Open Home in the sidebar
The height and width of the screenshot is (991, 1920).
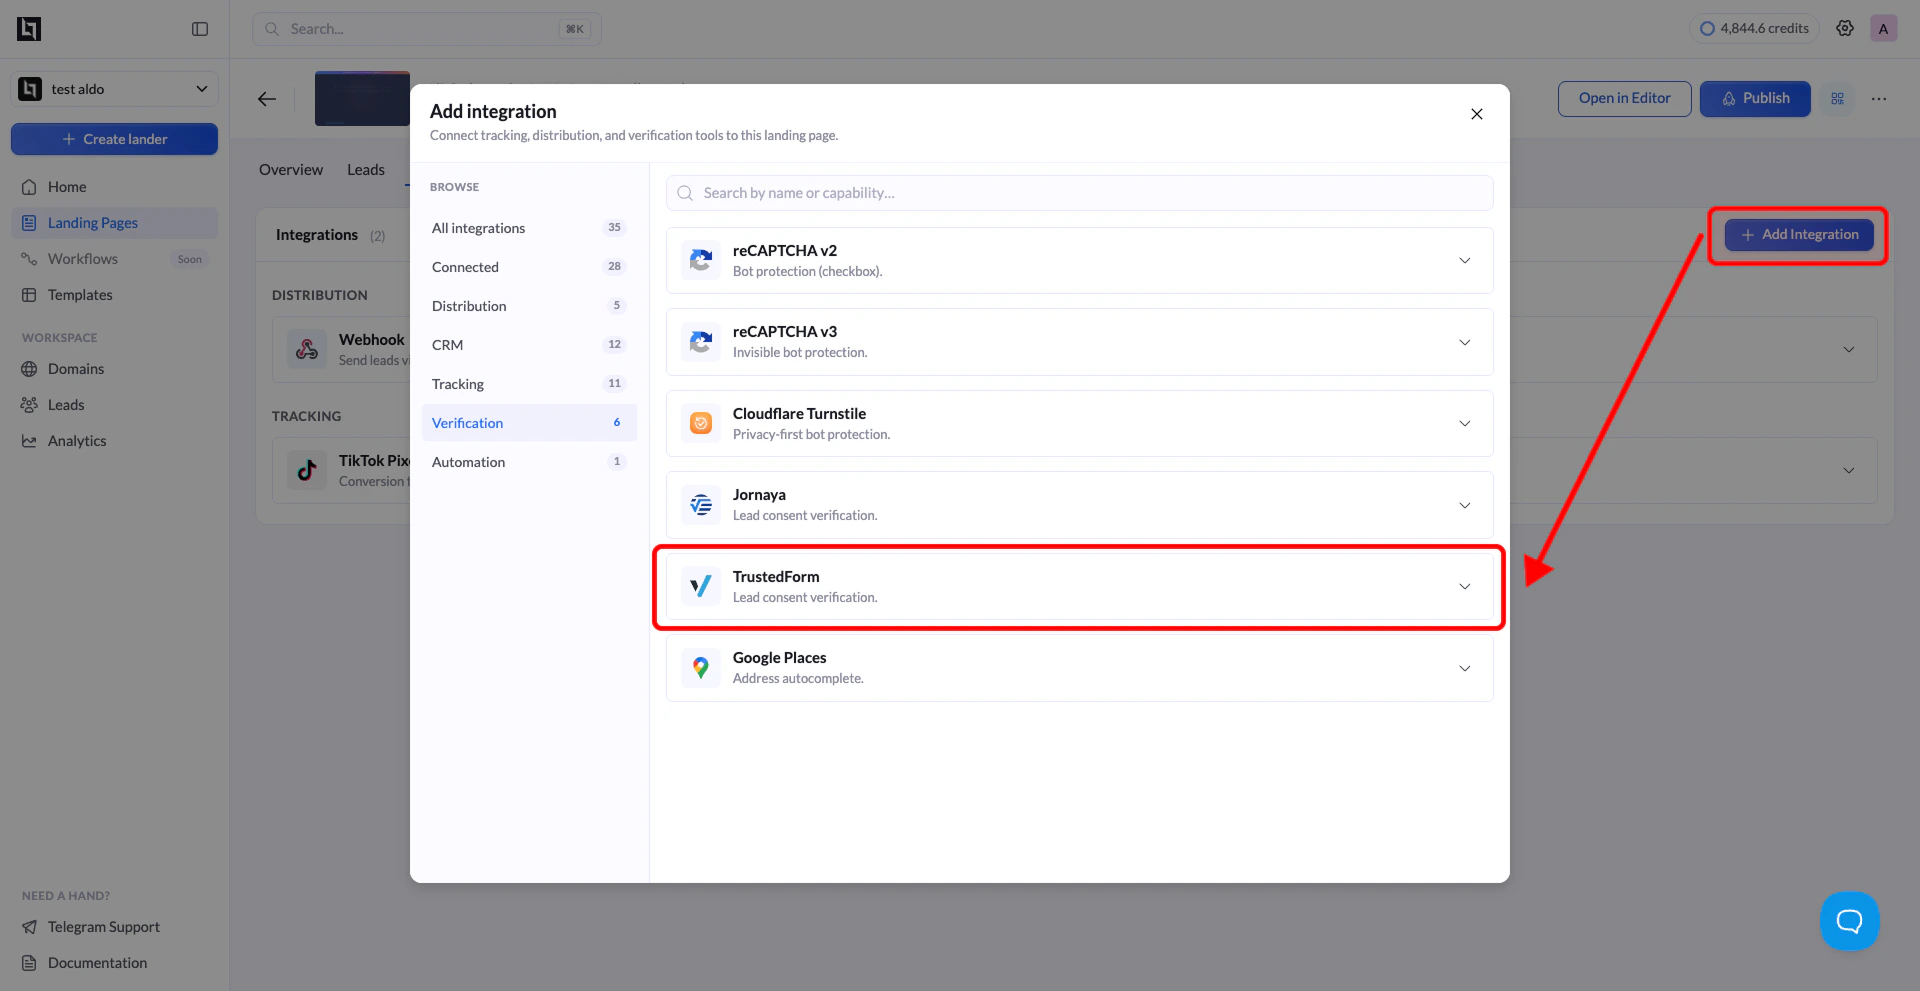click(115, 187)
